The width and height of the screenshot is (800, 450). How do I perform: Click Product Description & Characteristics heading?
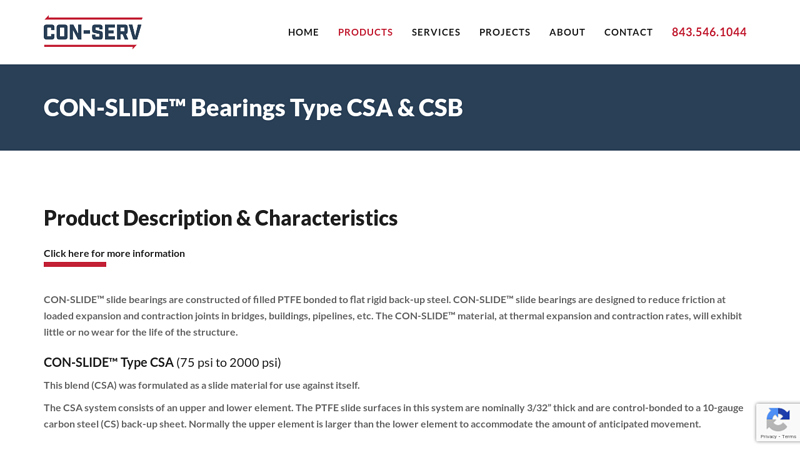coord(220,218)
